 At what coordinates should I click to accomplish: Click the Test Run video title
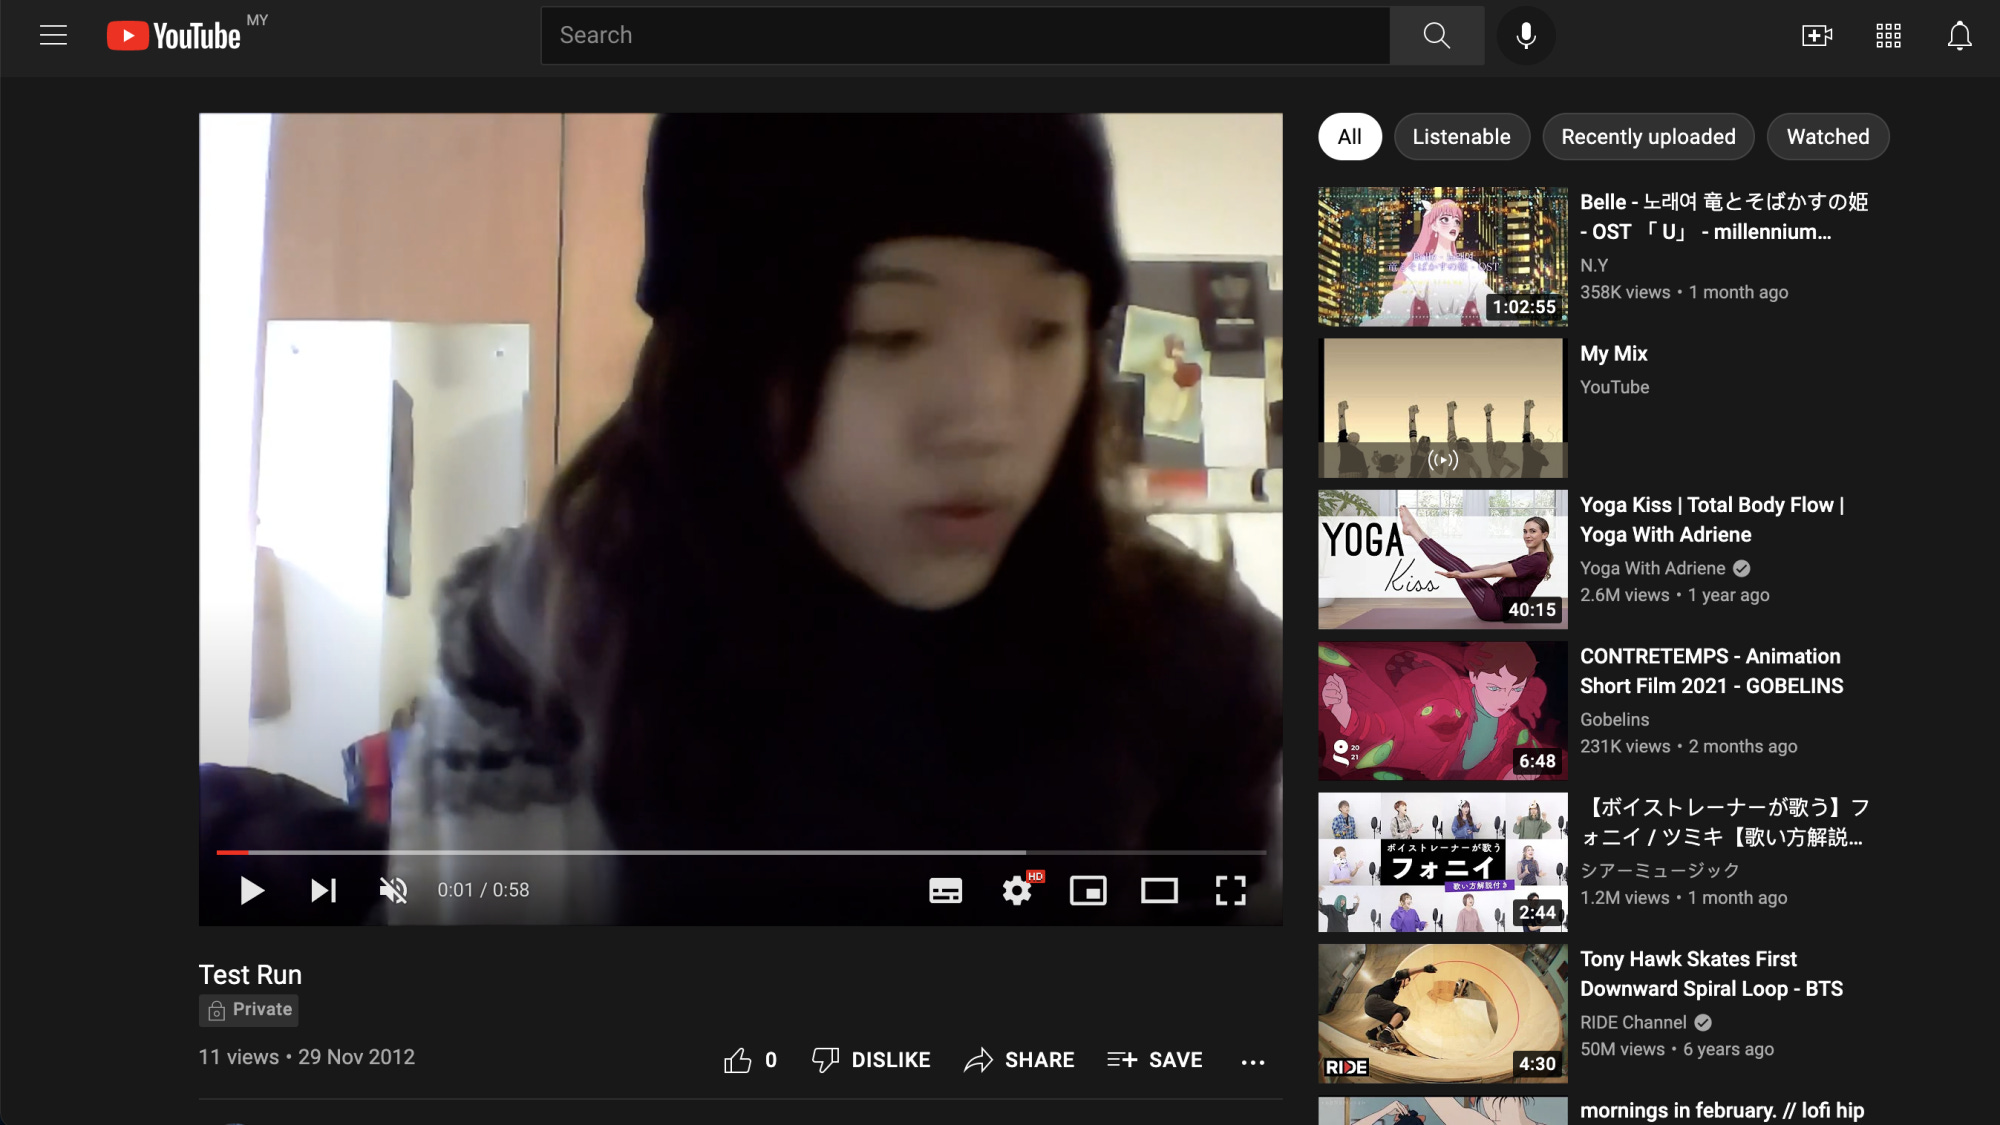[x=250, y=975]
